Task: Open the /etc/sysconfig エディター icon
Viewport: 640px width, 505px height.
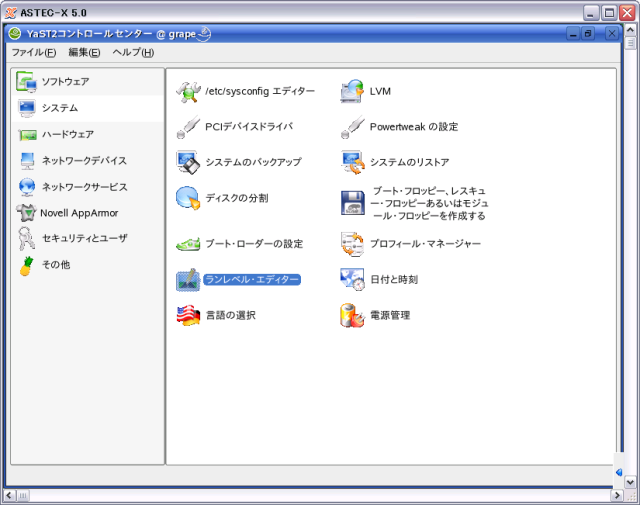Action: 188,92
